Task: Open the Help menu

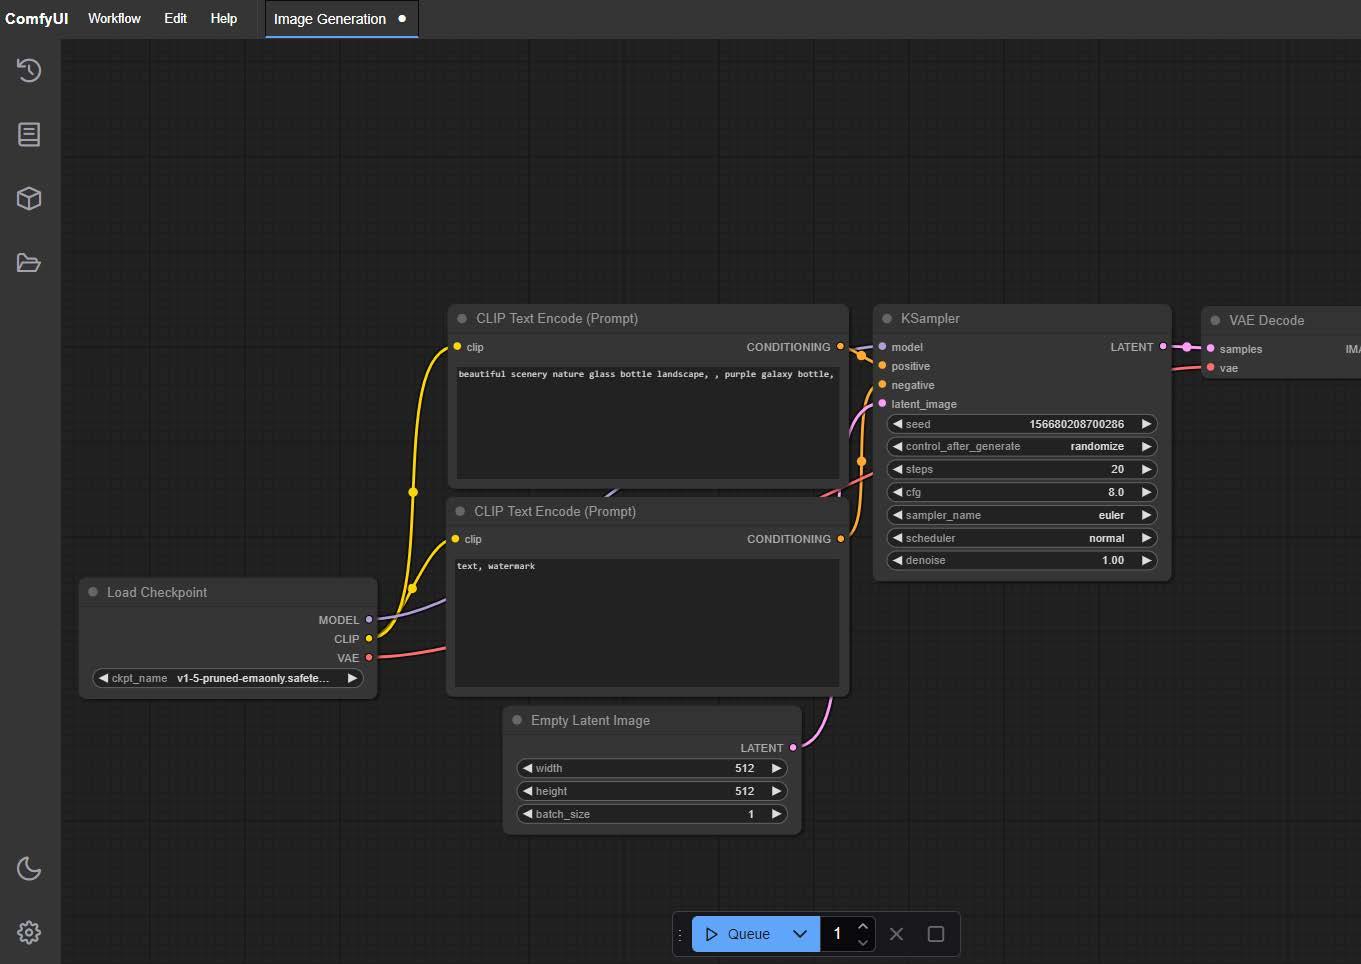Action: (223, 18)
